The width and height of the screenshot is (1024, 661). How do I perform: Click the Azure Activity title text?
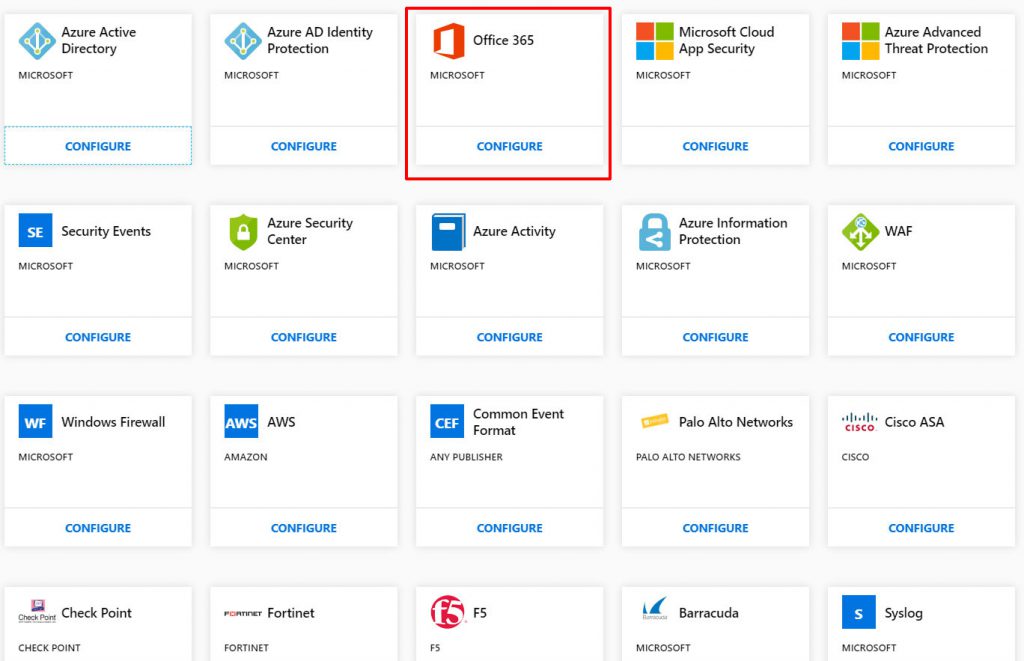pyautogui.click(x=514, y=231)
